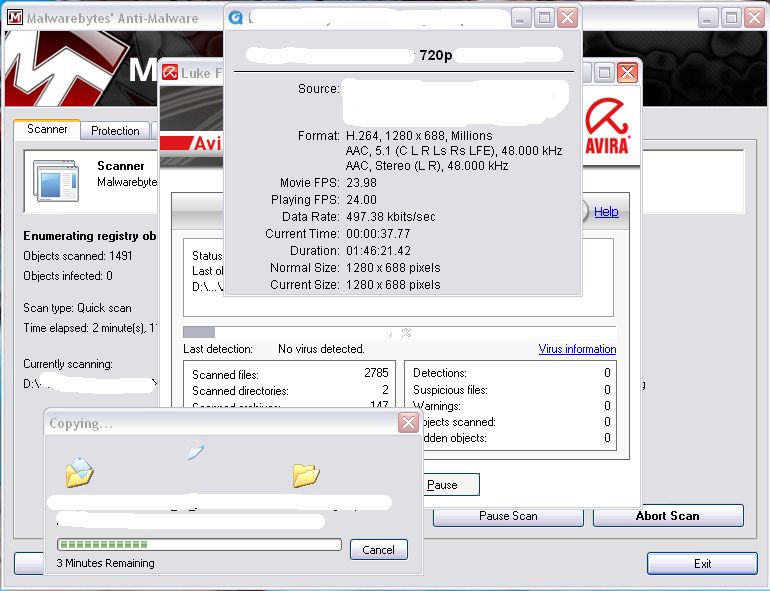
Task: Click Movie FPS value 23.98
Action: coord(361,183)
